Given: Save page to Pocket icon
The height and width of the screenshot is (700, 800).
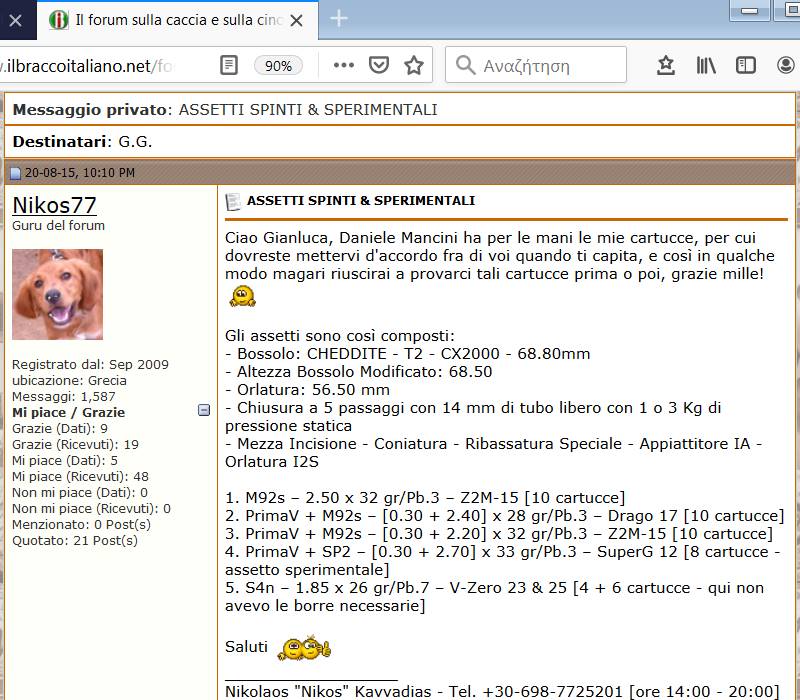Looking at the screenshot, I should pyautogui.click(x=379, y=65).
